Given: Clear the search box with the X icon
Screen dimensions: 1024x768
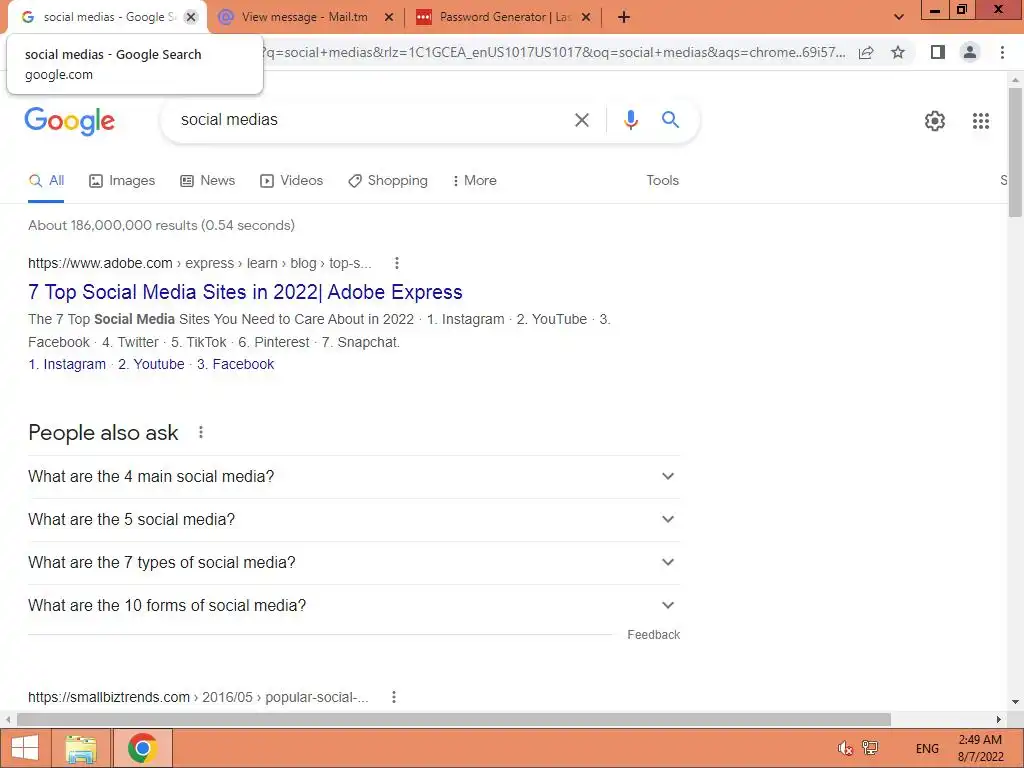Looking at the screenshot, I should (x=581, y=120).
